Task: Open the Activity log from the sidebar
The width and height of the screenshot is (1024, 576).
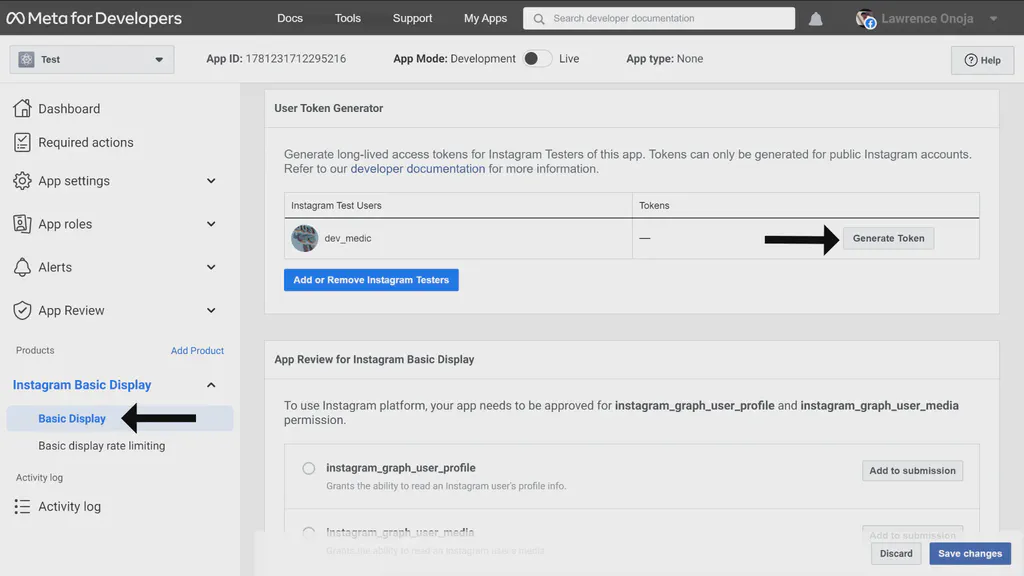Action: click(x=70, y=506)
